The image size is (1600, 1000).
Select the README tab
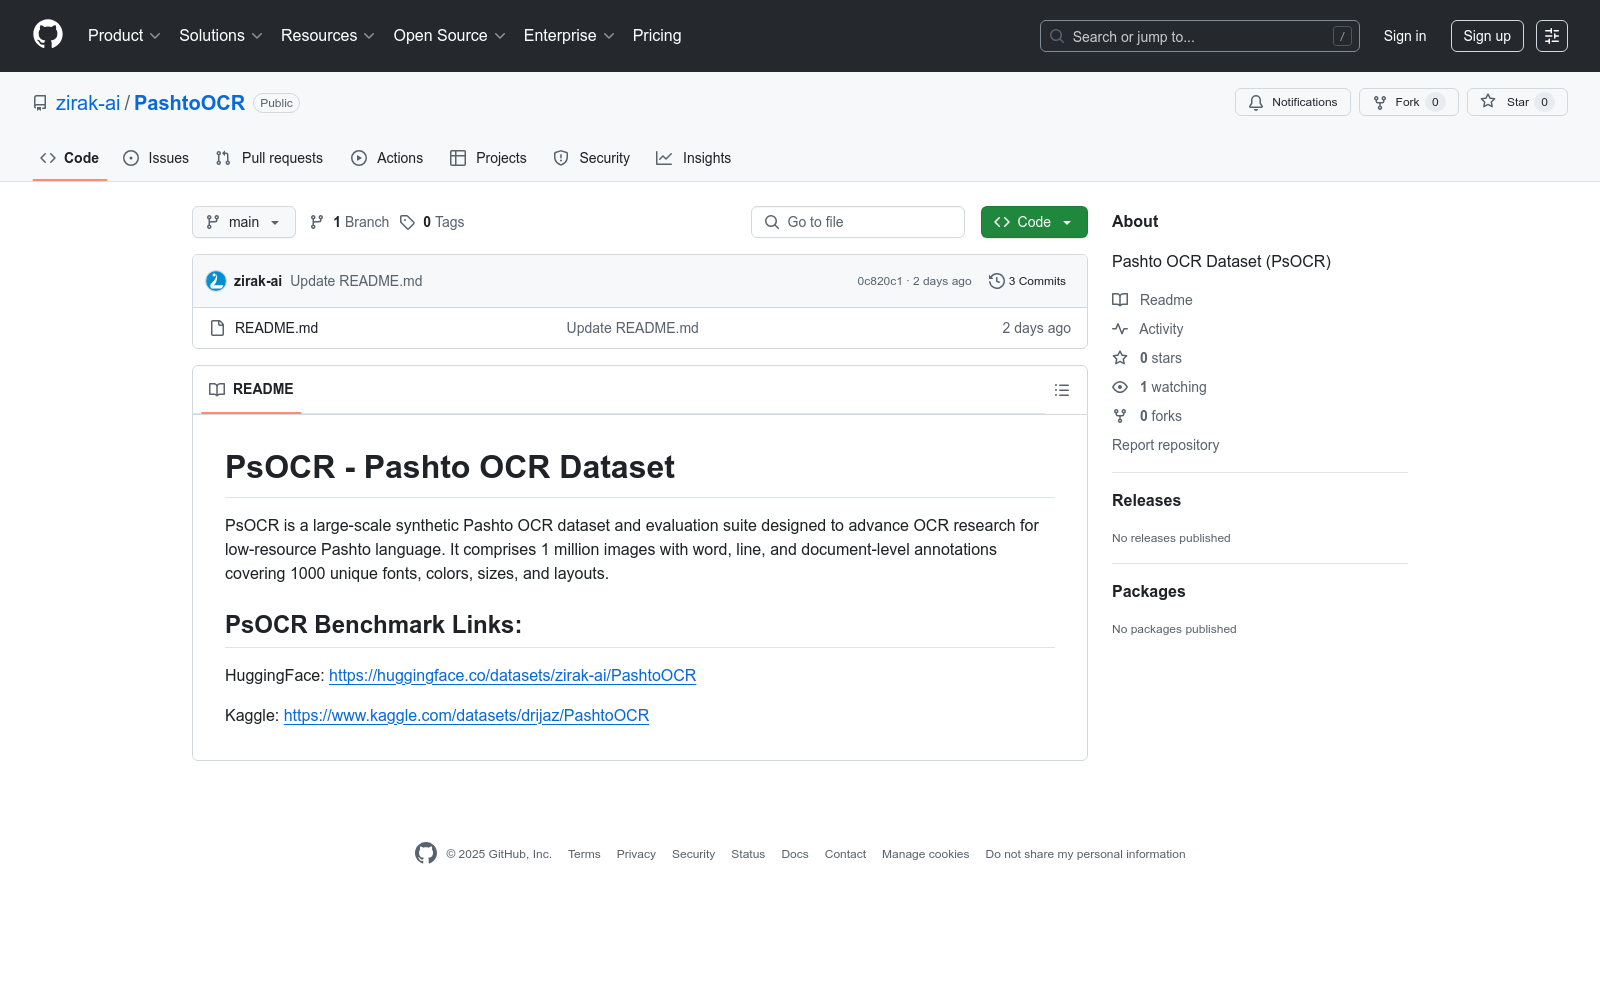[x=251, y=389]
